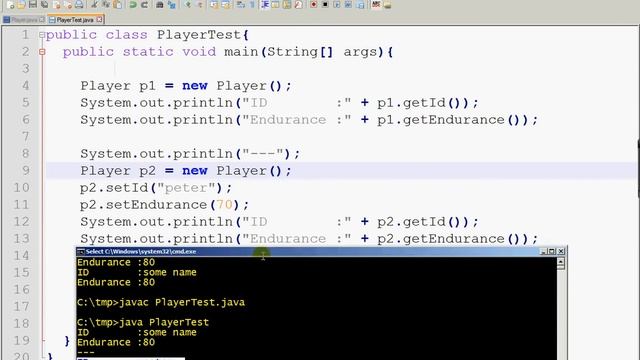Viewport: 640px width, 360px height.
Task: Toggle synchronize vertical scrolling icon
Action: click(214, 4)
